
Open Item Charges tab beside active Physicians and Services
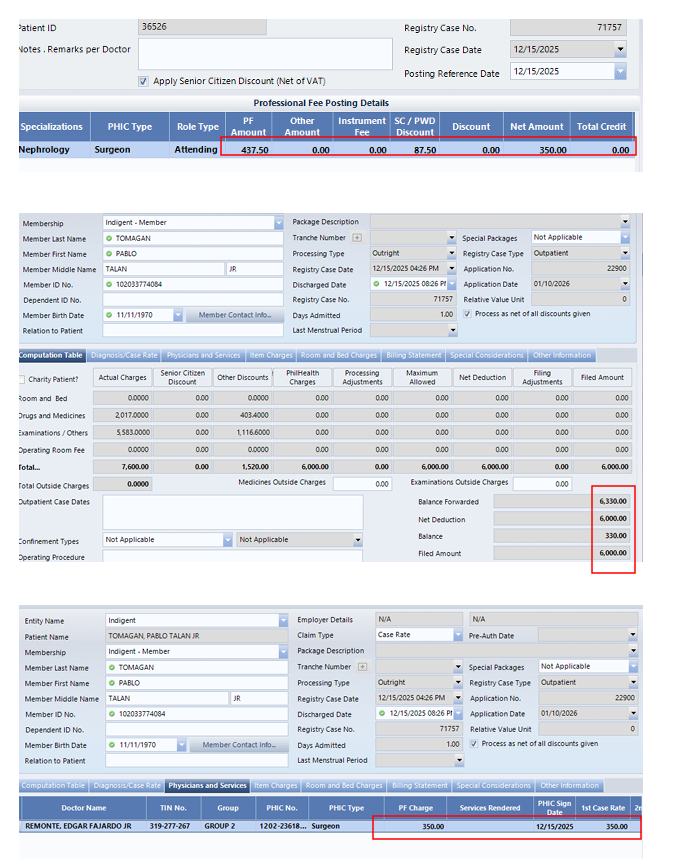(x=276, y=785)
